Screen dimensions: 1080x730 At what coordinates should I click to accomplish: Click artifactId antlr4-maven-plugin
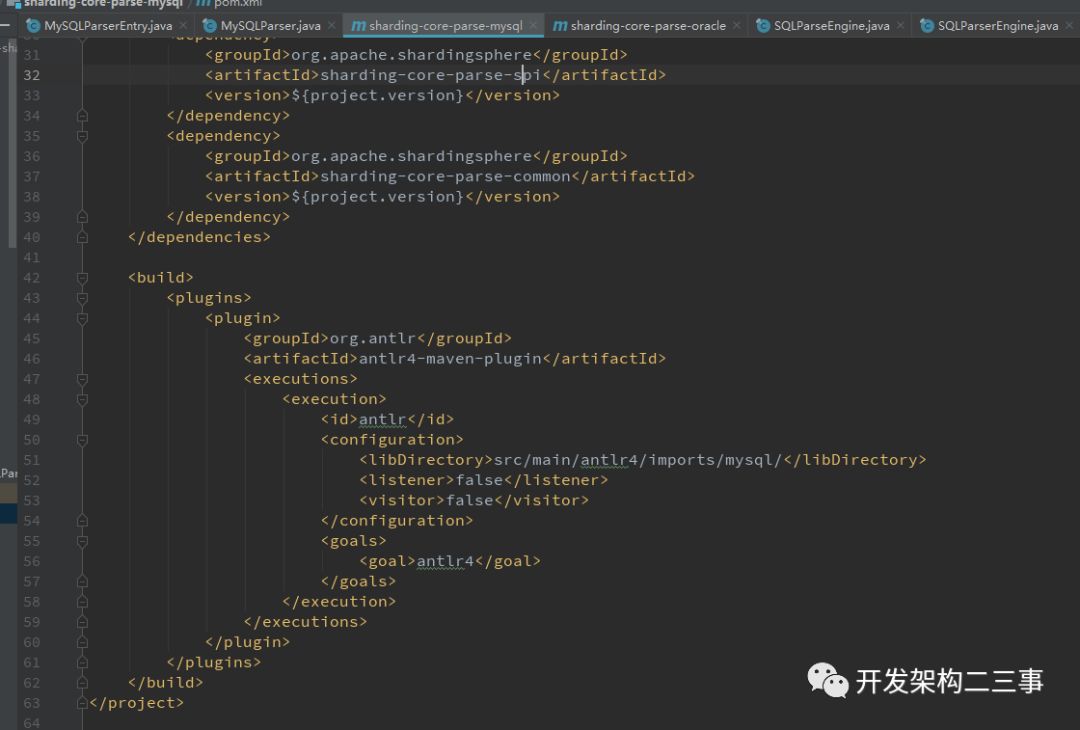[450, 359]
